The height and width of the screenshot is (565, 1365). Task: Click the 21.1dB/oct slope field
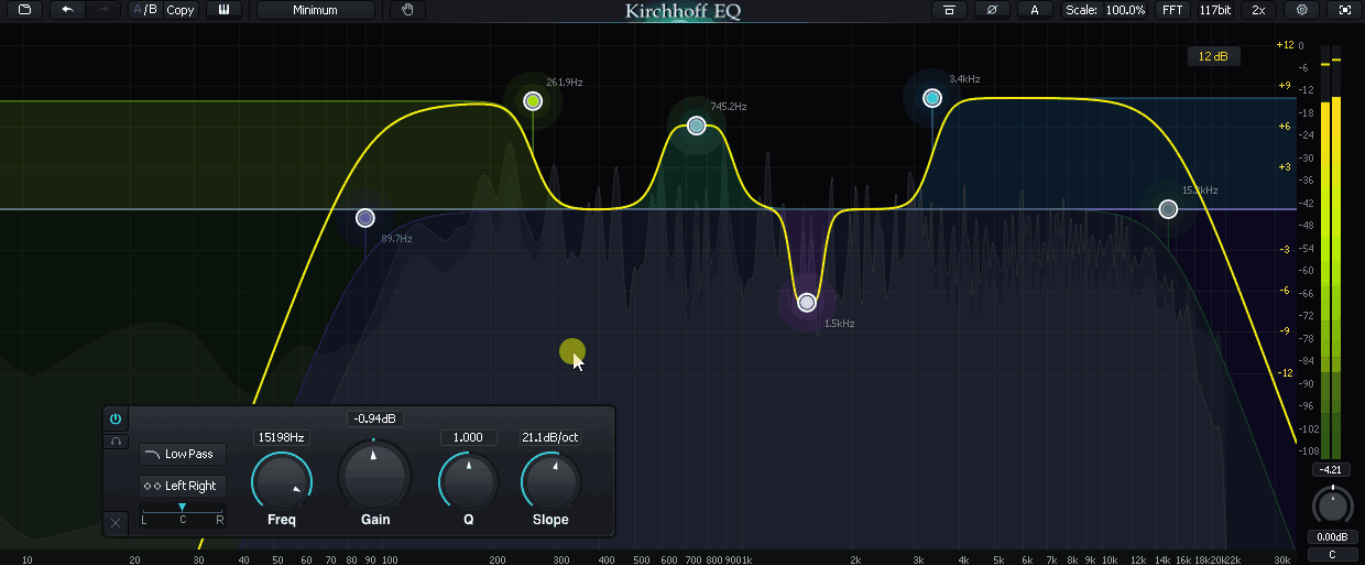pyautogui.click(x=550, y=437)
